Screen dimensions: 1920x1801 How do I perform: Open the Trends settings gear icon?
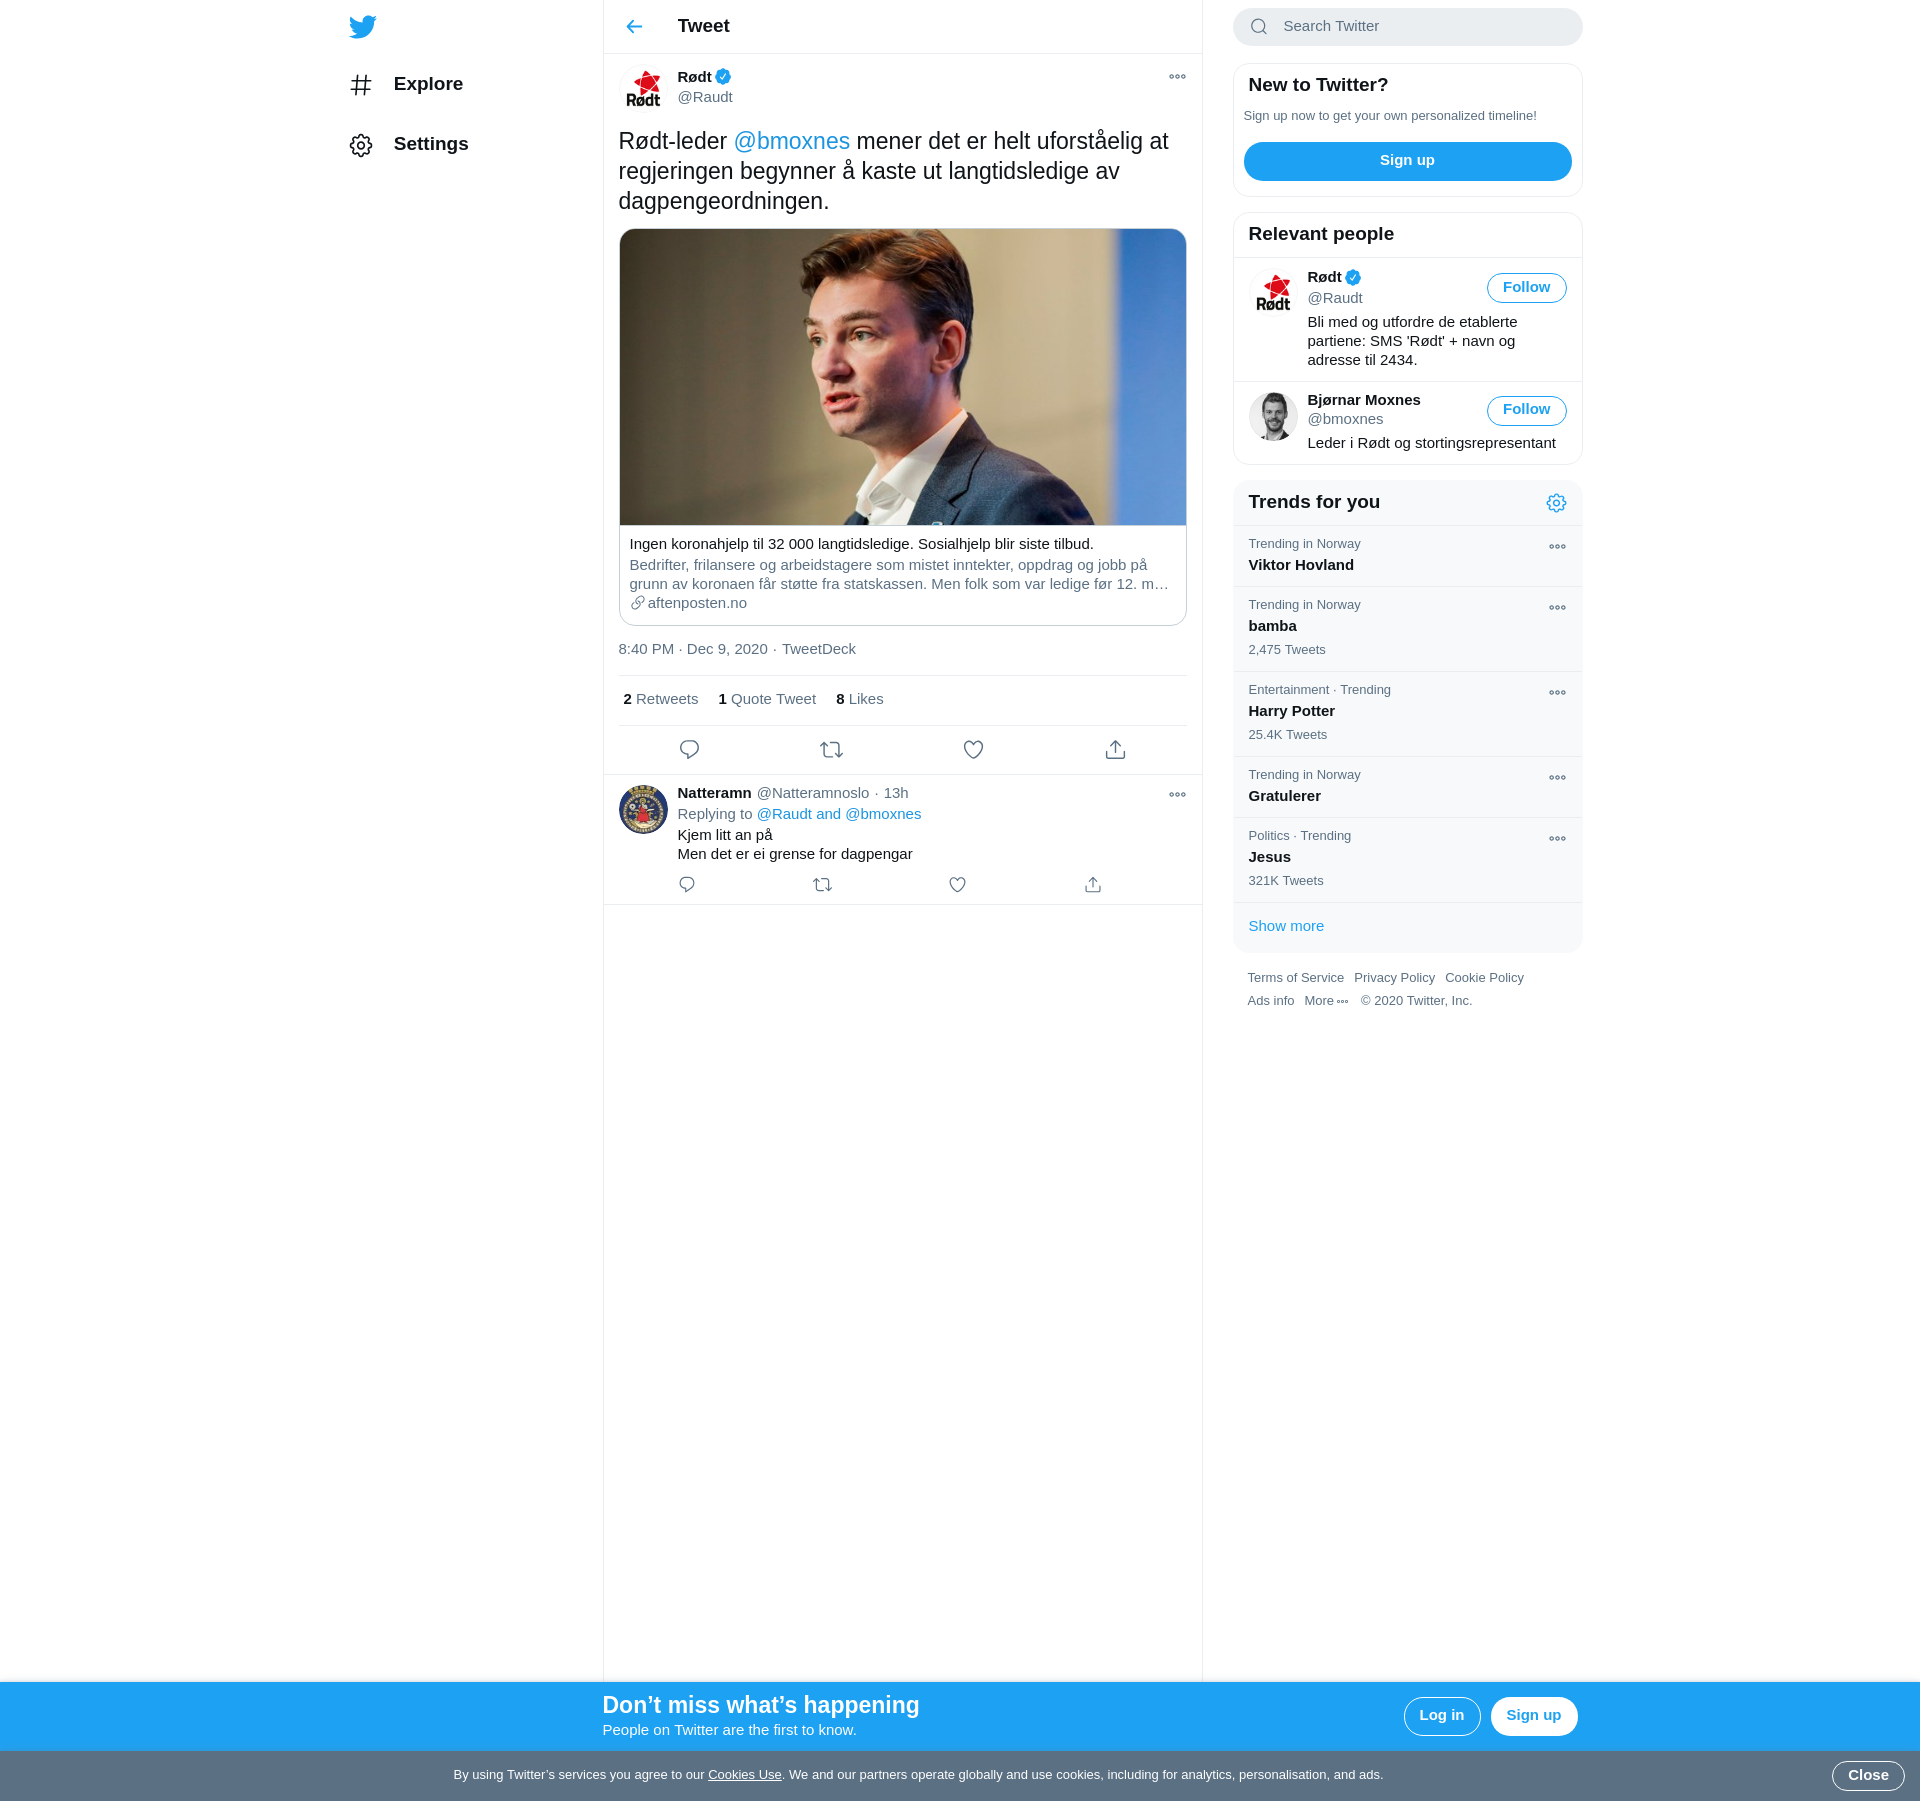coord(1556,503)
